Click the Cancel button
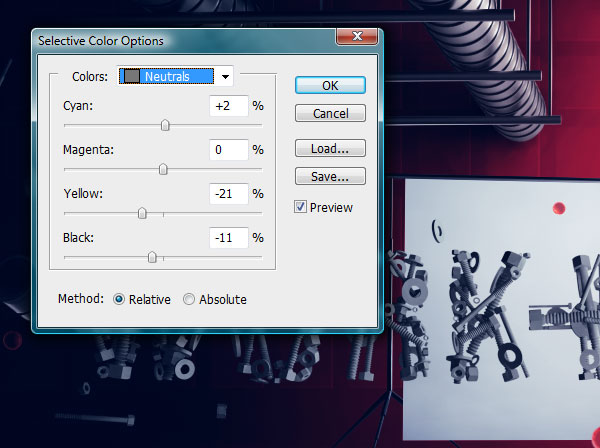 pos(330,113)
